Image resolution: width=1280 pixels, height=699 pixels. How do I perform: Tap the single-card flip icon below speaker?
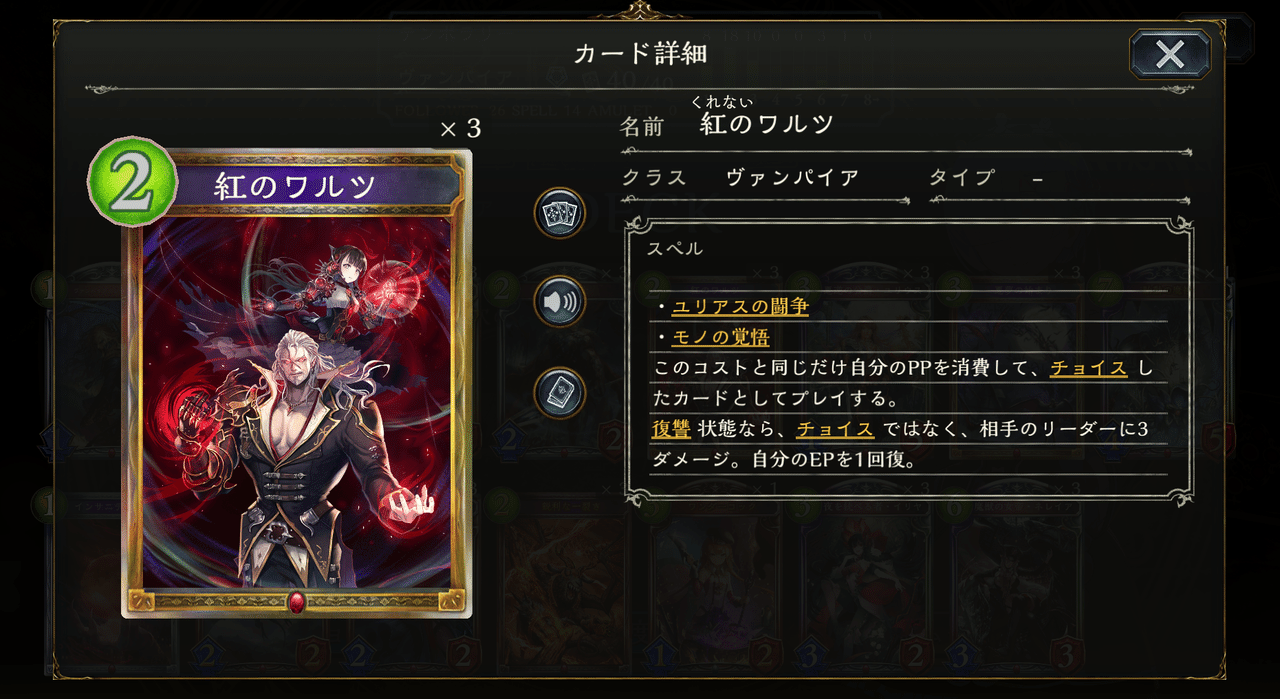pos(559,392)
